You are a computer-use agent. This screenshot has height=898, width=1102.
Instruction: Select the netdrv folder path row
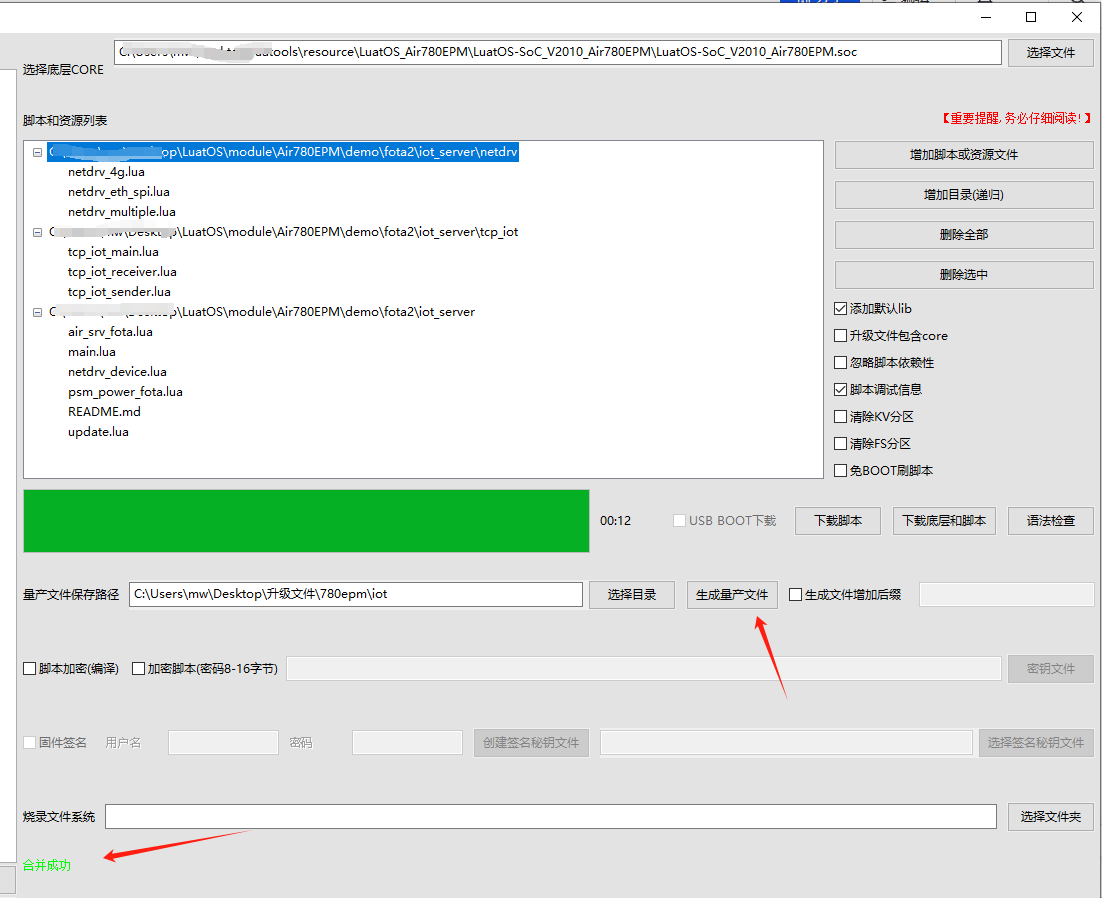click(x=283, y=152)
